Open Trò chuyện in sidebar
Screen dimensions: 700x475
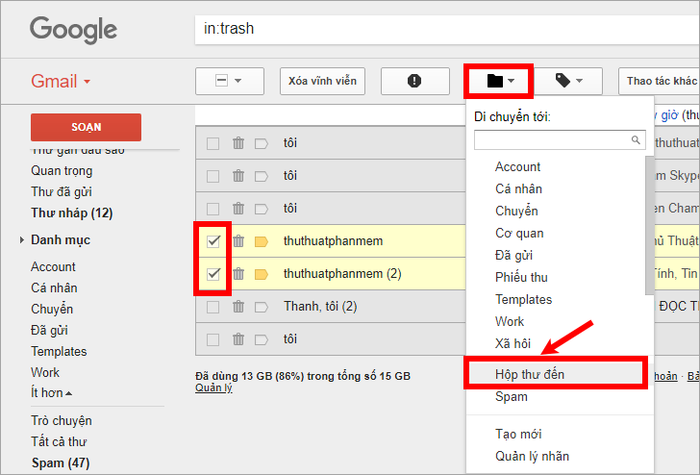tap(61, 421)
